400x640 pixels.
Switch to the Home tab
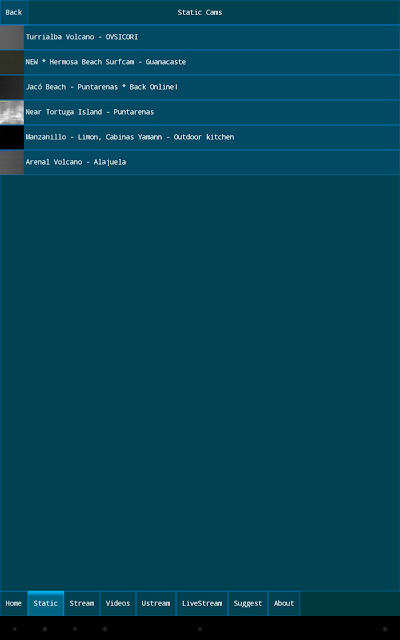(x=14, y=603)
